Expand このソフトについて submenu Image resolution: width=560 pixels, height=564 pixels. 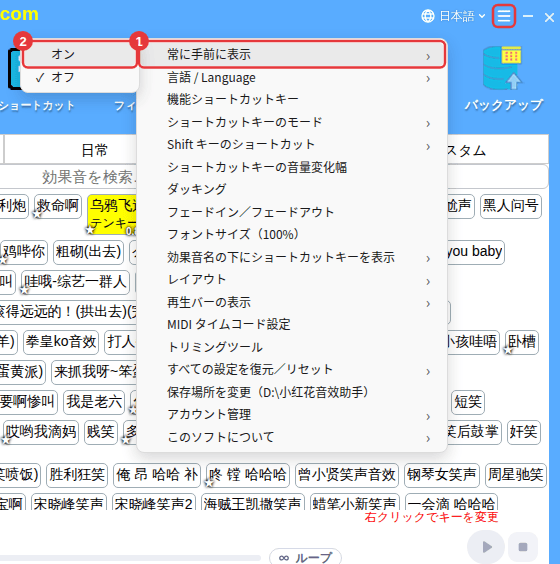292,437
